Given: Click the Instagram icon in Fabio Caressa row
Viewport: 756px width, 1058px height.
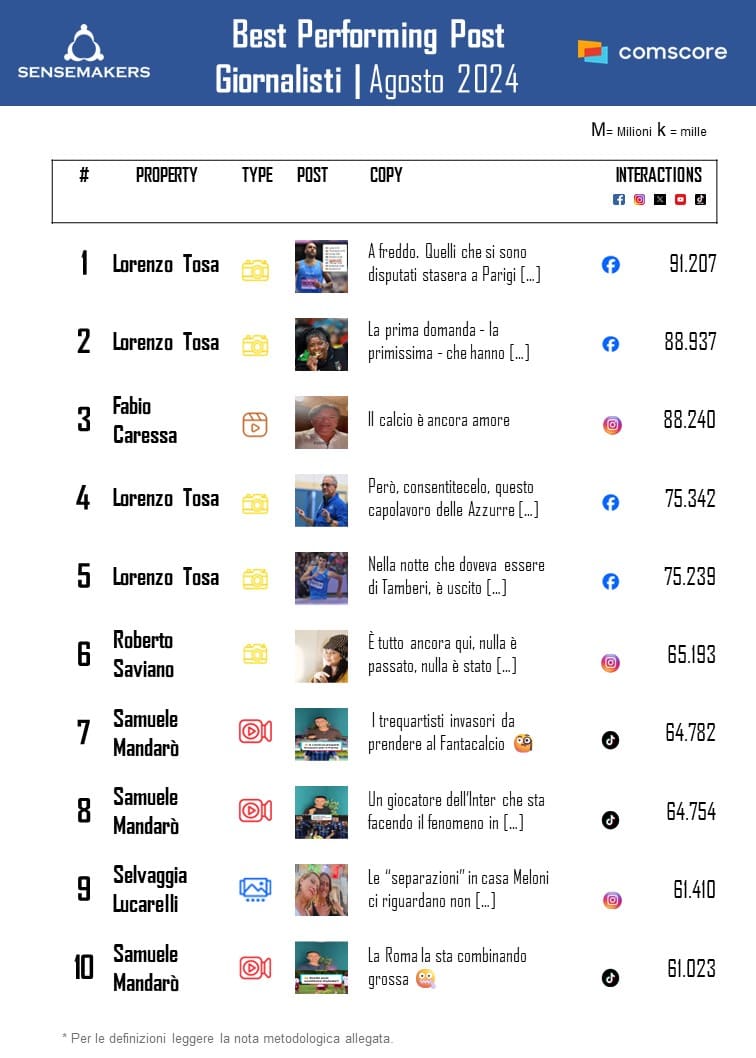Looking at the screenshot, I should [612, 425].
